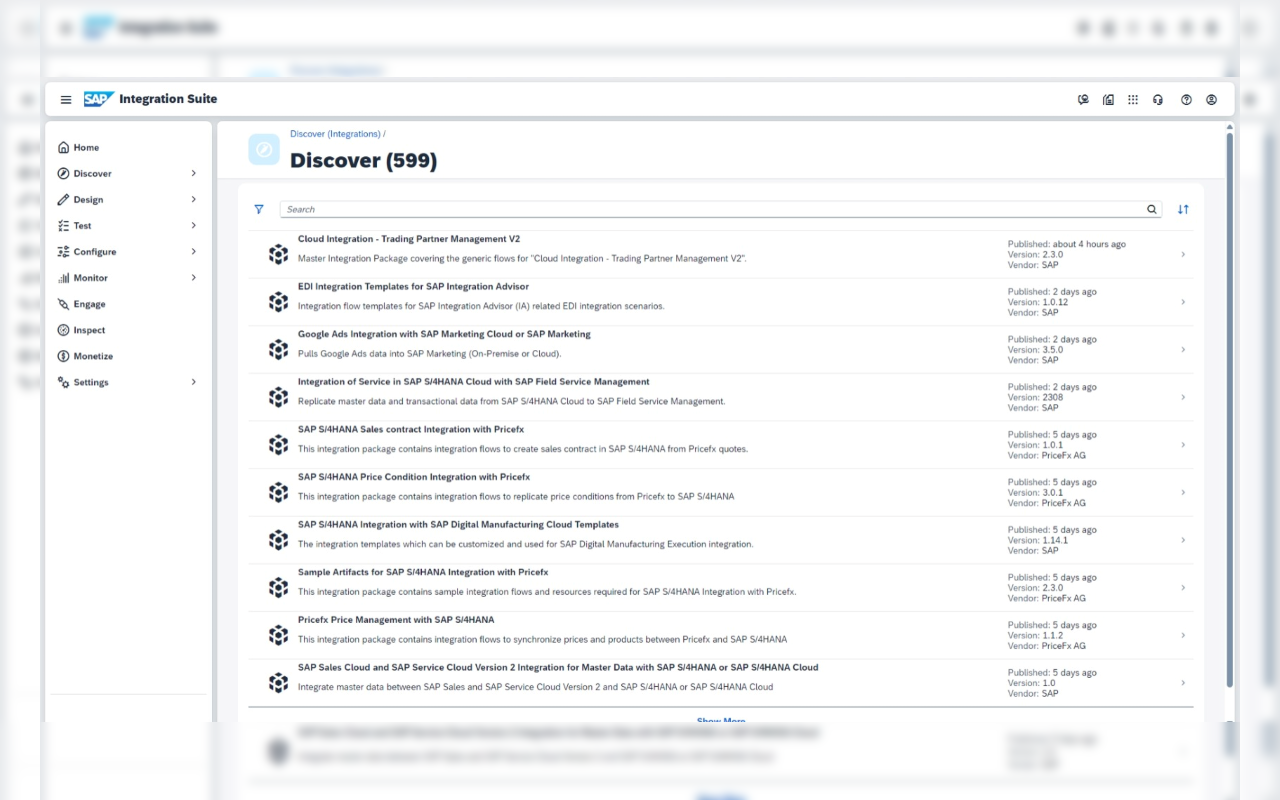
Task: Click package icon for SAP S/4HANA Sales contract row
Action: [x=278, y=445]
